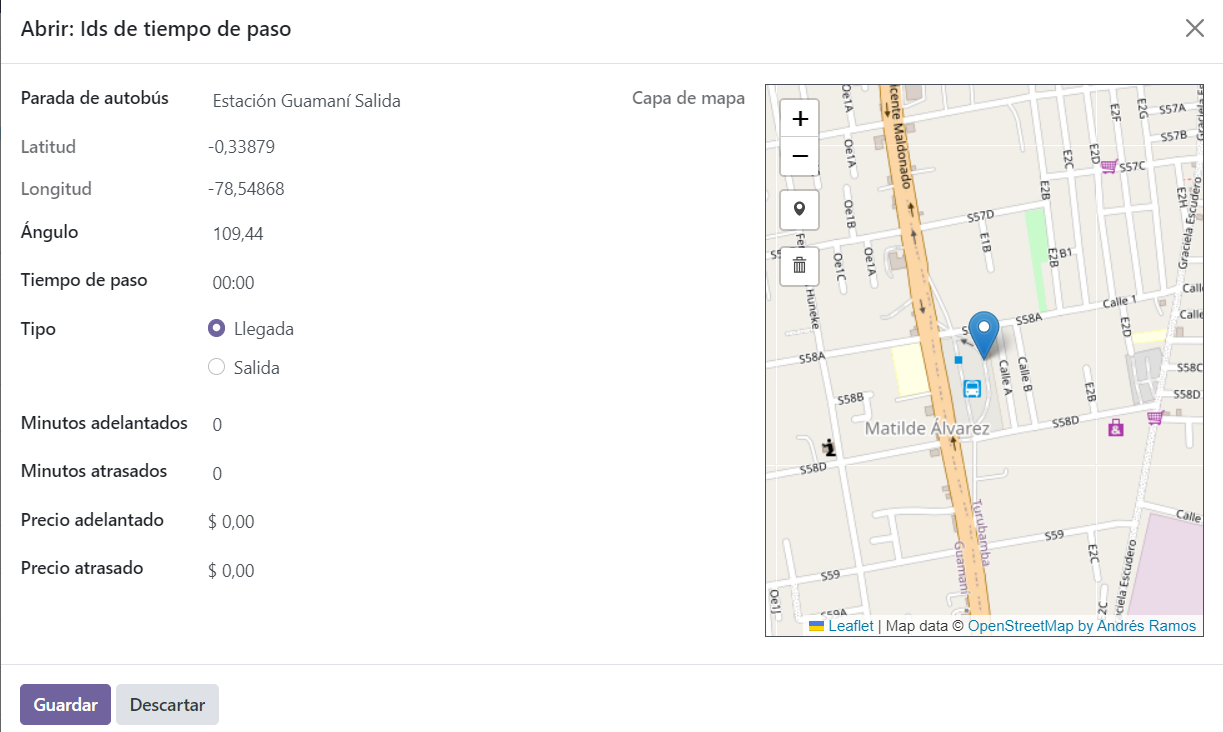Click the Longitud value -78,54868
The width and height of the screenshot is (1223, 732).
pyautogui.click(x=246, y=189)
